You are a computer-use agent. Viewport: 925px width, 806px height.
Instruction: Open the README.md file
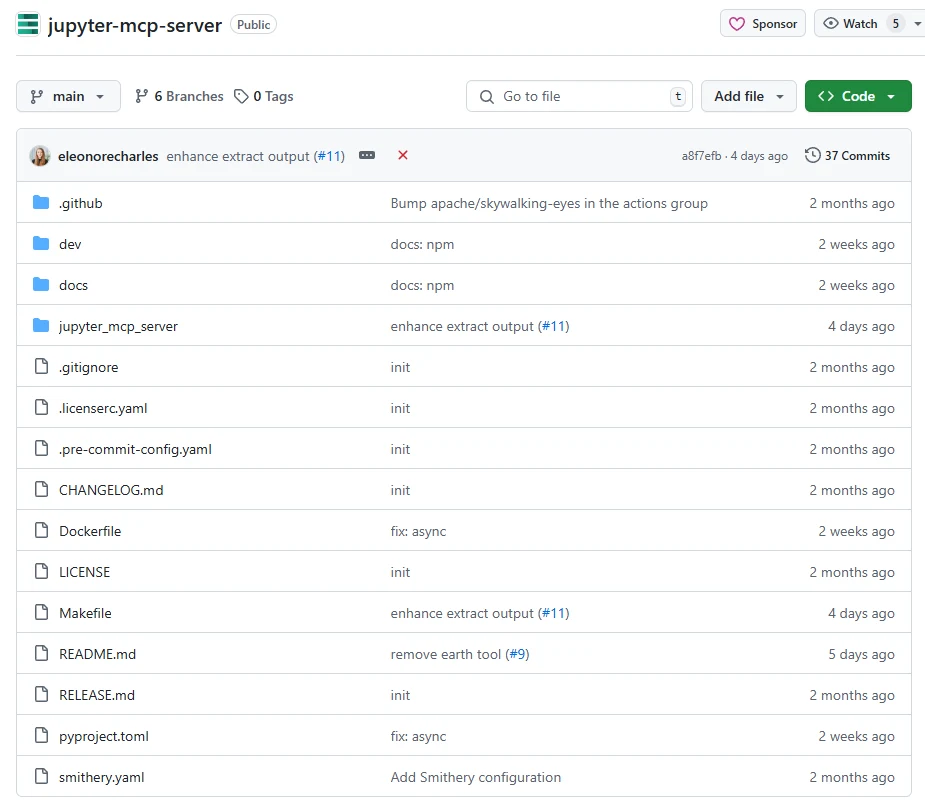pyautogui.click(x=97, y=654)
